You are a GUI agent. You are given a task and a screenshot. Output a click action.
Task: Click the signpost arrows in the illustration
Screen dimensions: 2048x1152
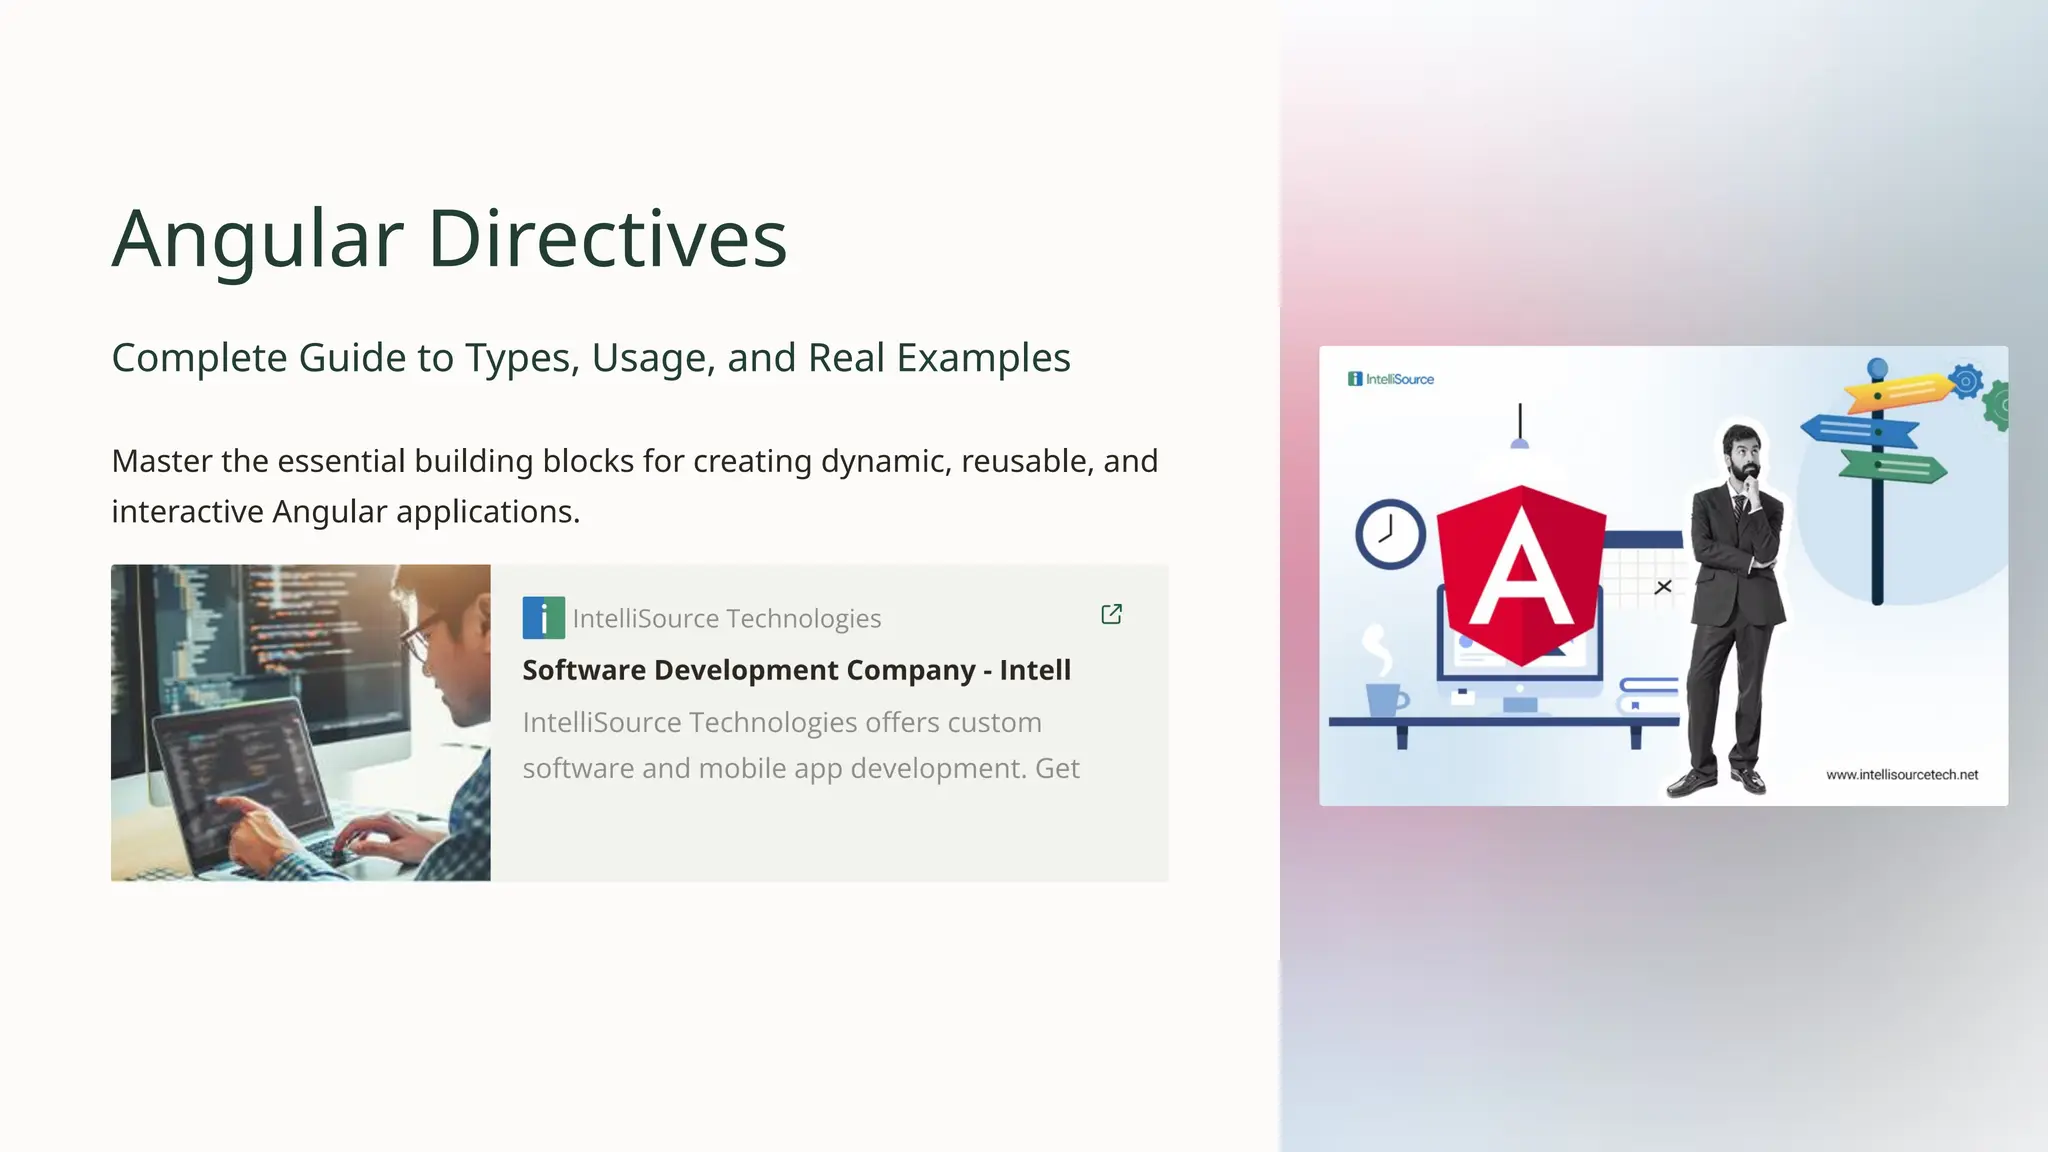tap(1876, 431)
